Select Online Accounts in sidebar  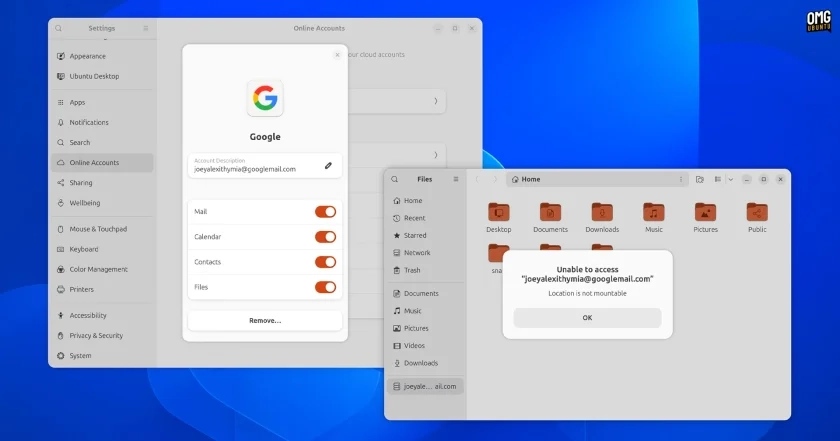(102, 162)
